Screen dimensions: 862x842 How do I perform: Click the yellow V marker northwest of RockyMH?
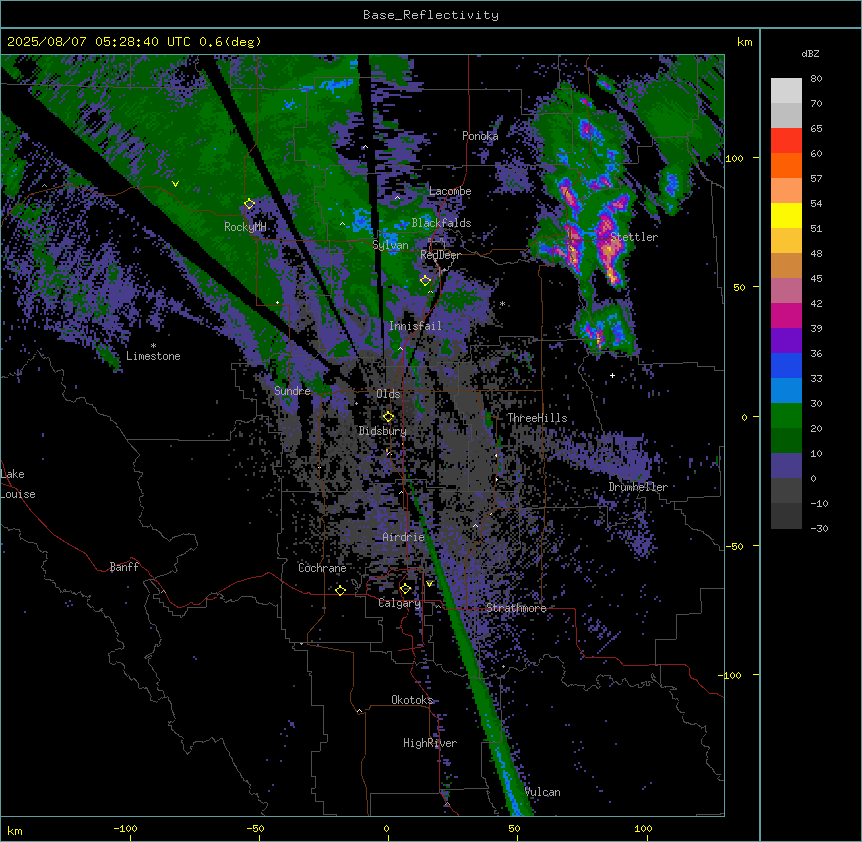[175, 184]
